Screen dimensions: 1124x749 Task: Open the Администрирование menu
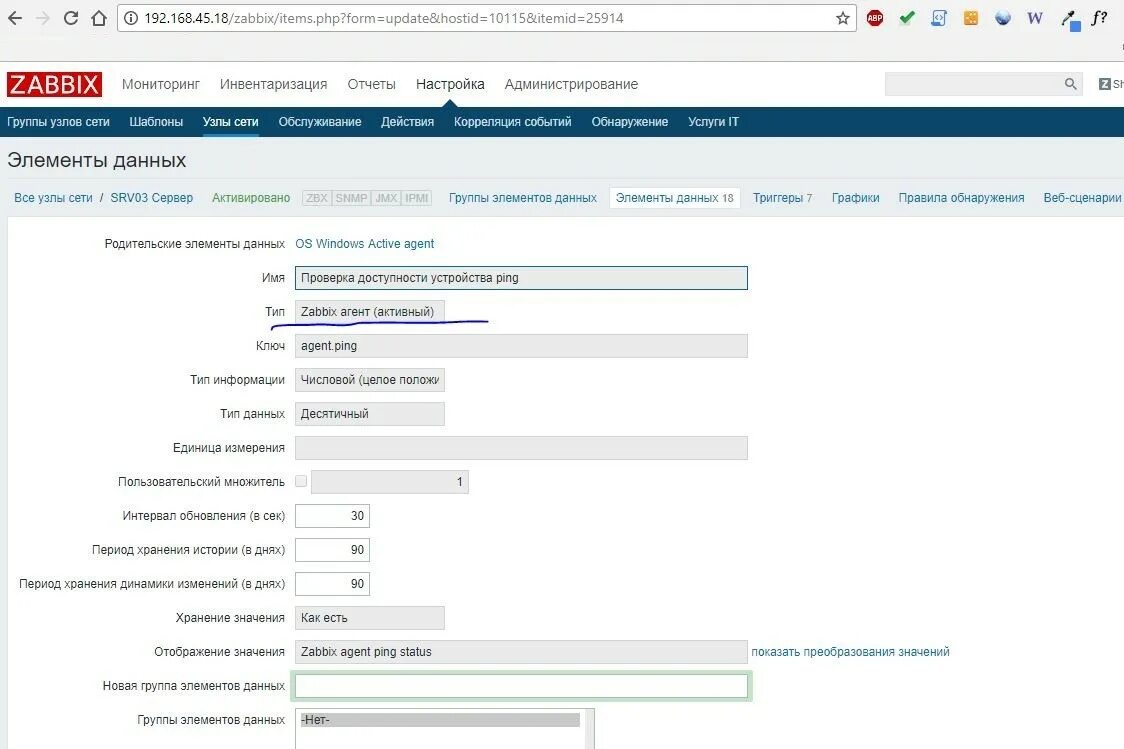coord(571,84)
